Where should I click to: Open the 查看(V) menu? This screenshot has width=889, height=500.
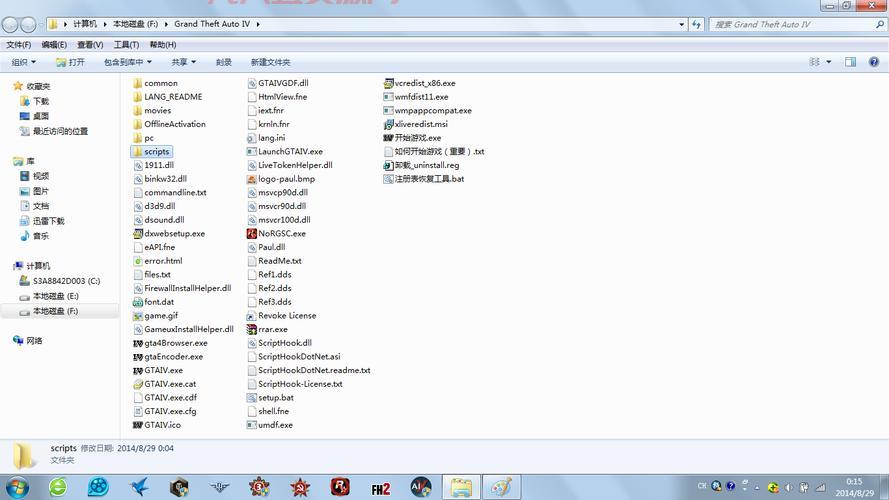pyautogui.click(x=90, y=45)
